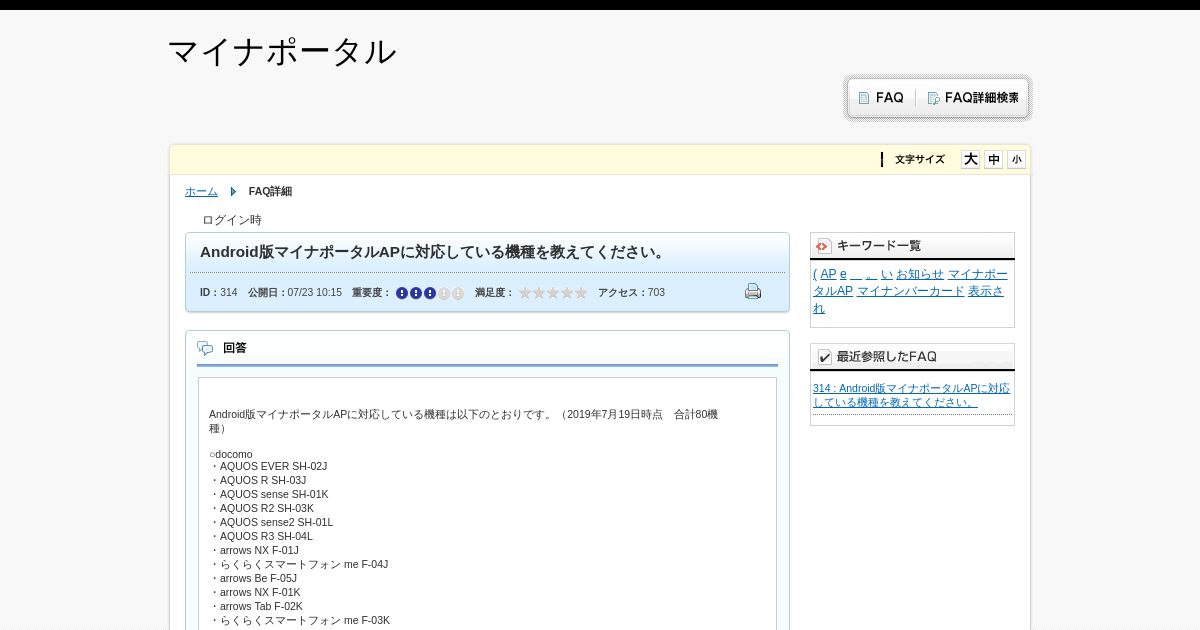Set font size to 大 (large)
Screen dimensions: 1200x630
[970, 160]
